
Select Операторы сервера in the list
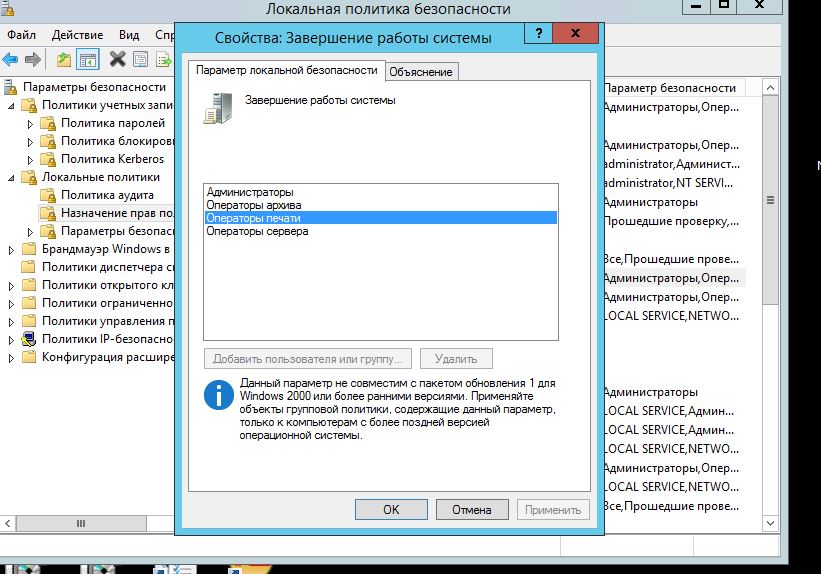381,231
